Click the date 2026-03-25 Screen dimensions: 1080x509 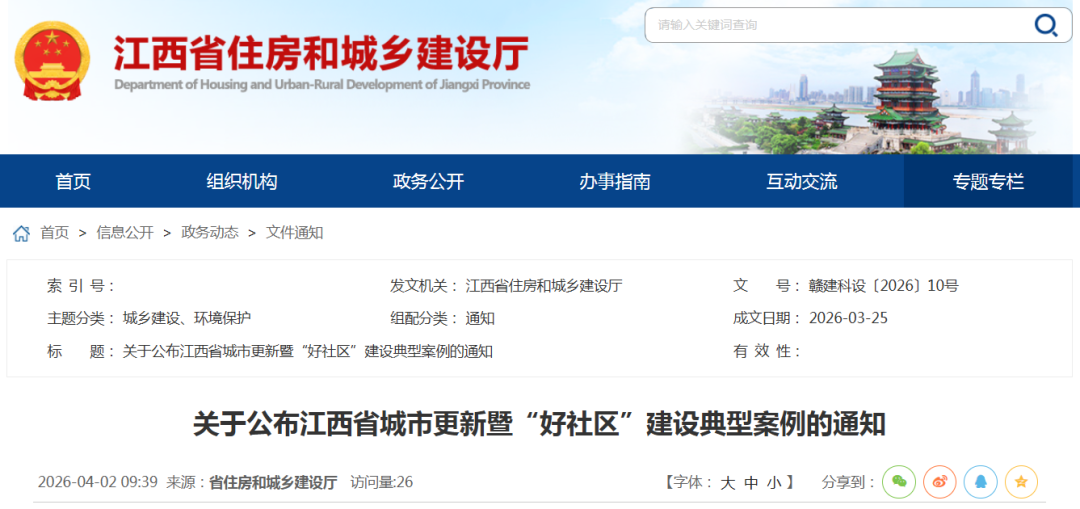pos(848,318)
